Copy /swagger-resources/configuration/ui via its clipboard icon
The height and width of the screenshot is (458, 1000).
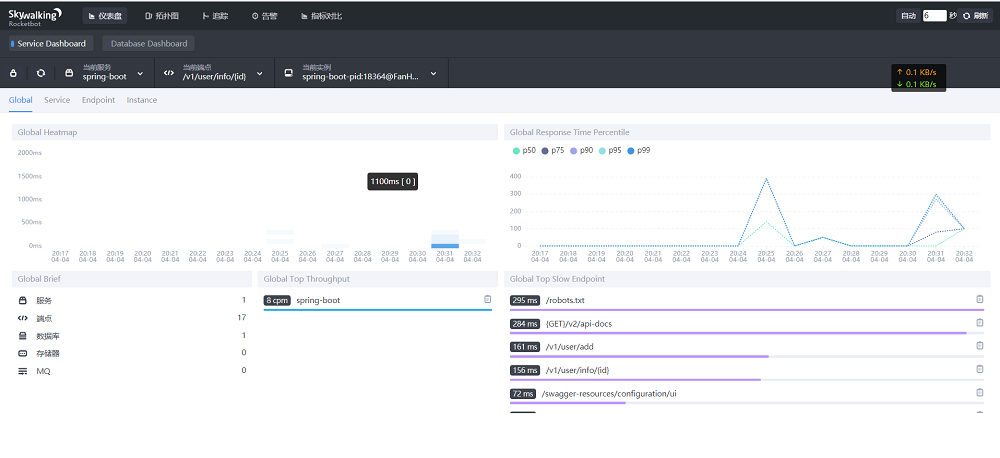(980, 393)
